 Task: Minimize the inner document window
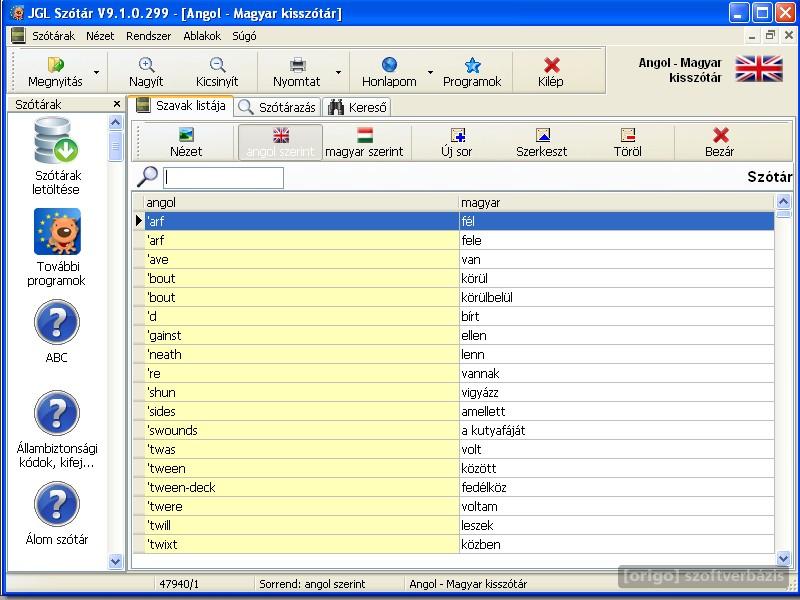pos(752,36)
